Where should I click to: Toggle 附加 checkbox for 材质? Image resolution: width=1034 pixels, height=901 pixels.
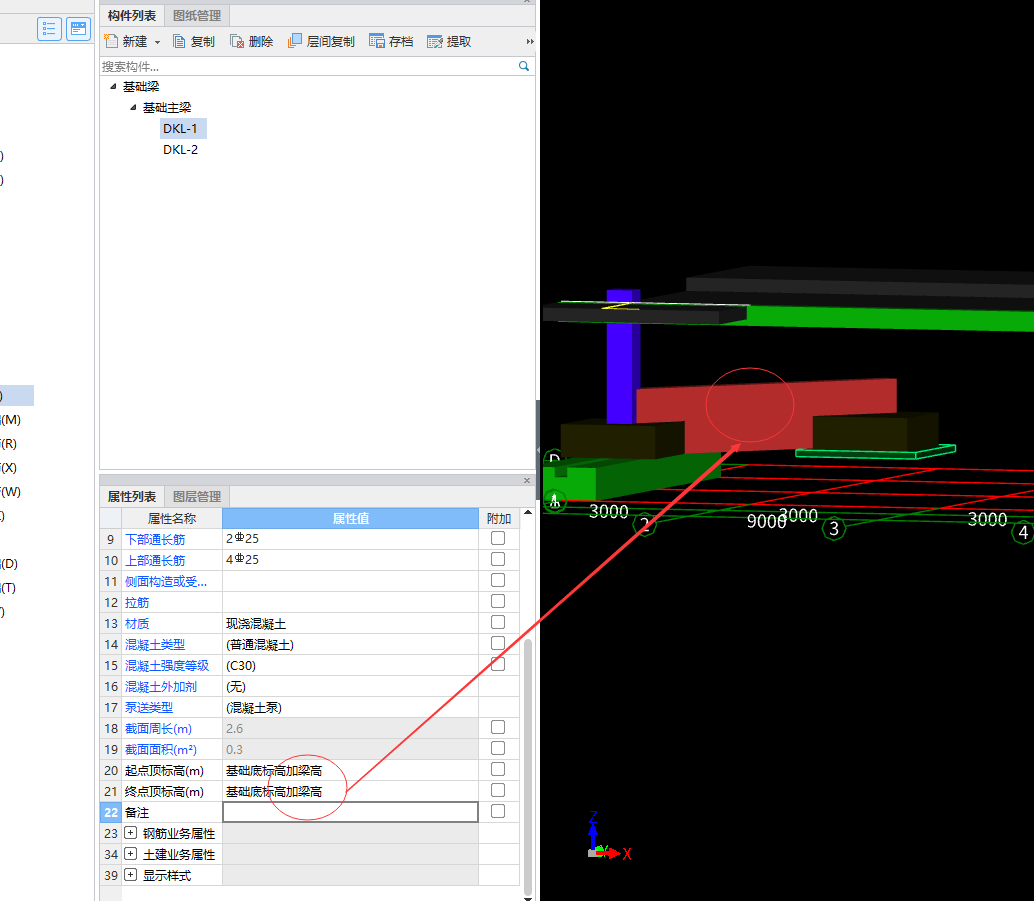pos(498,623)
